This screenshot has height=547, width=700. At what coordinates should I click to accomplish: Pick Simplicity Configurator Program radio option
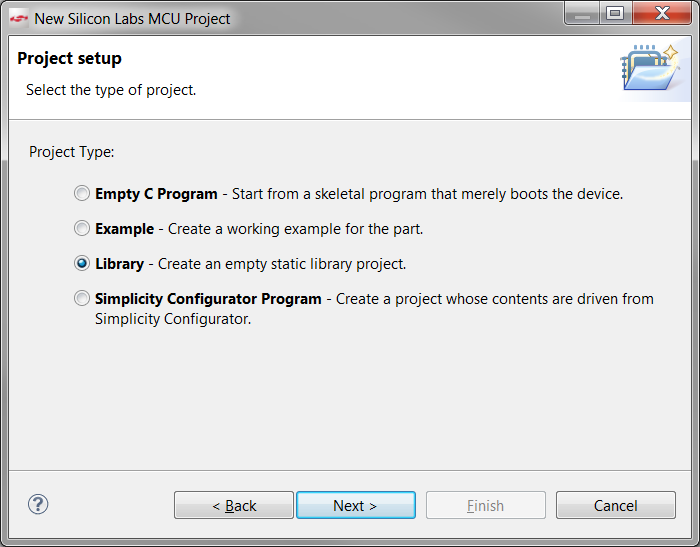click(82, 298)
